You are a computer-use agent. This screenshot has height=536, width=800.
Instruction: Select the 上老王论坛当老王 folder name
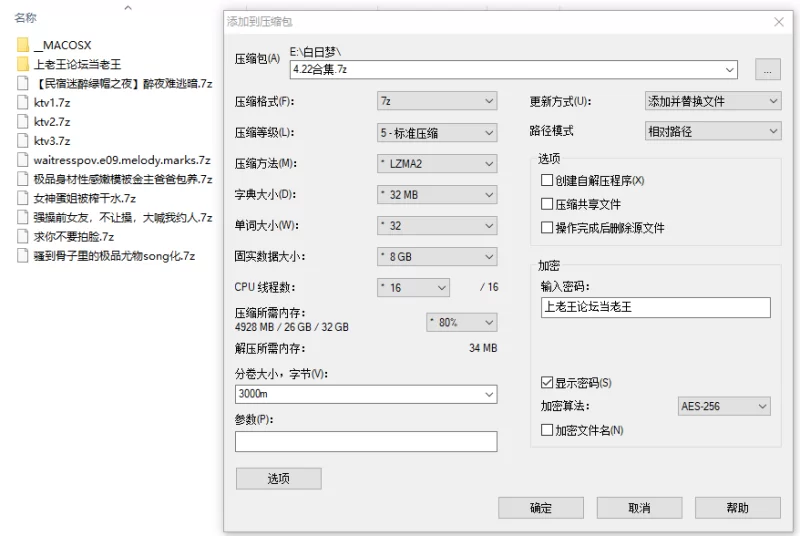(78, 64)
